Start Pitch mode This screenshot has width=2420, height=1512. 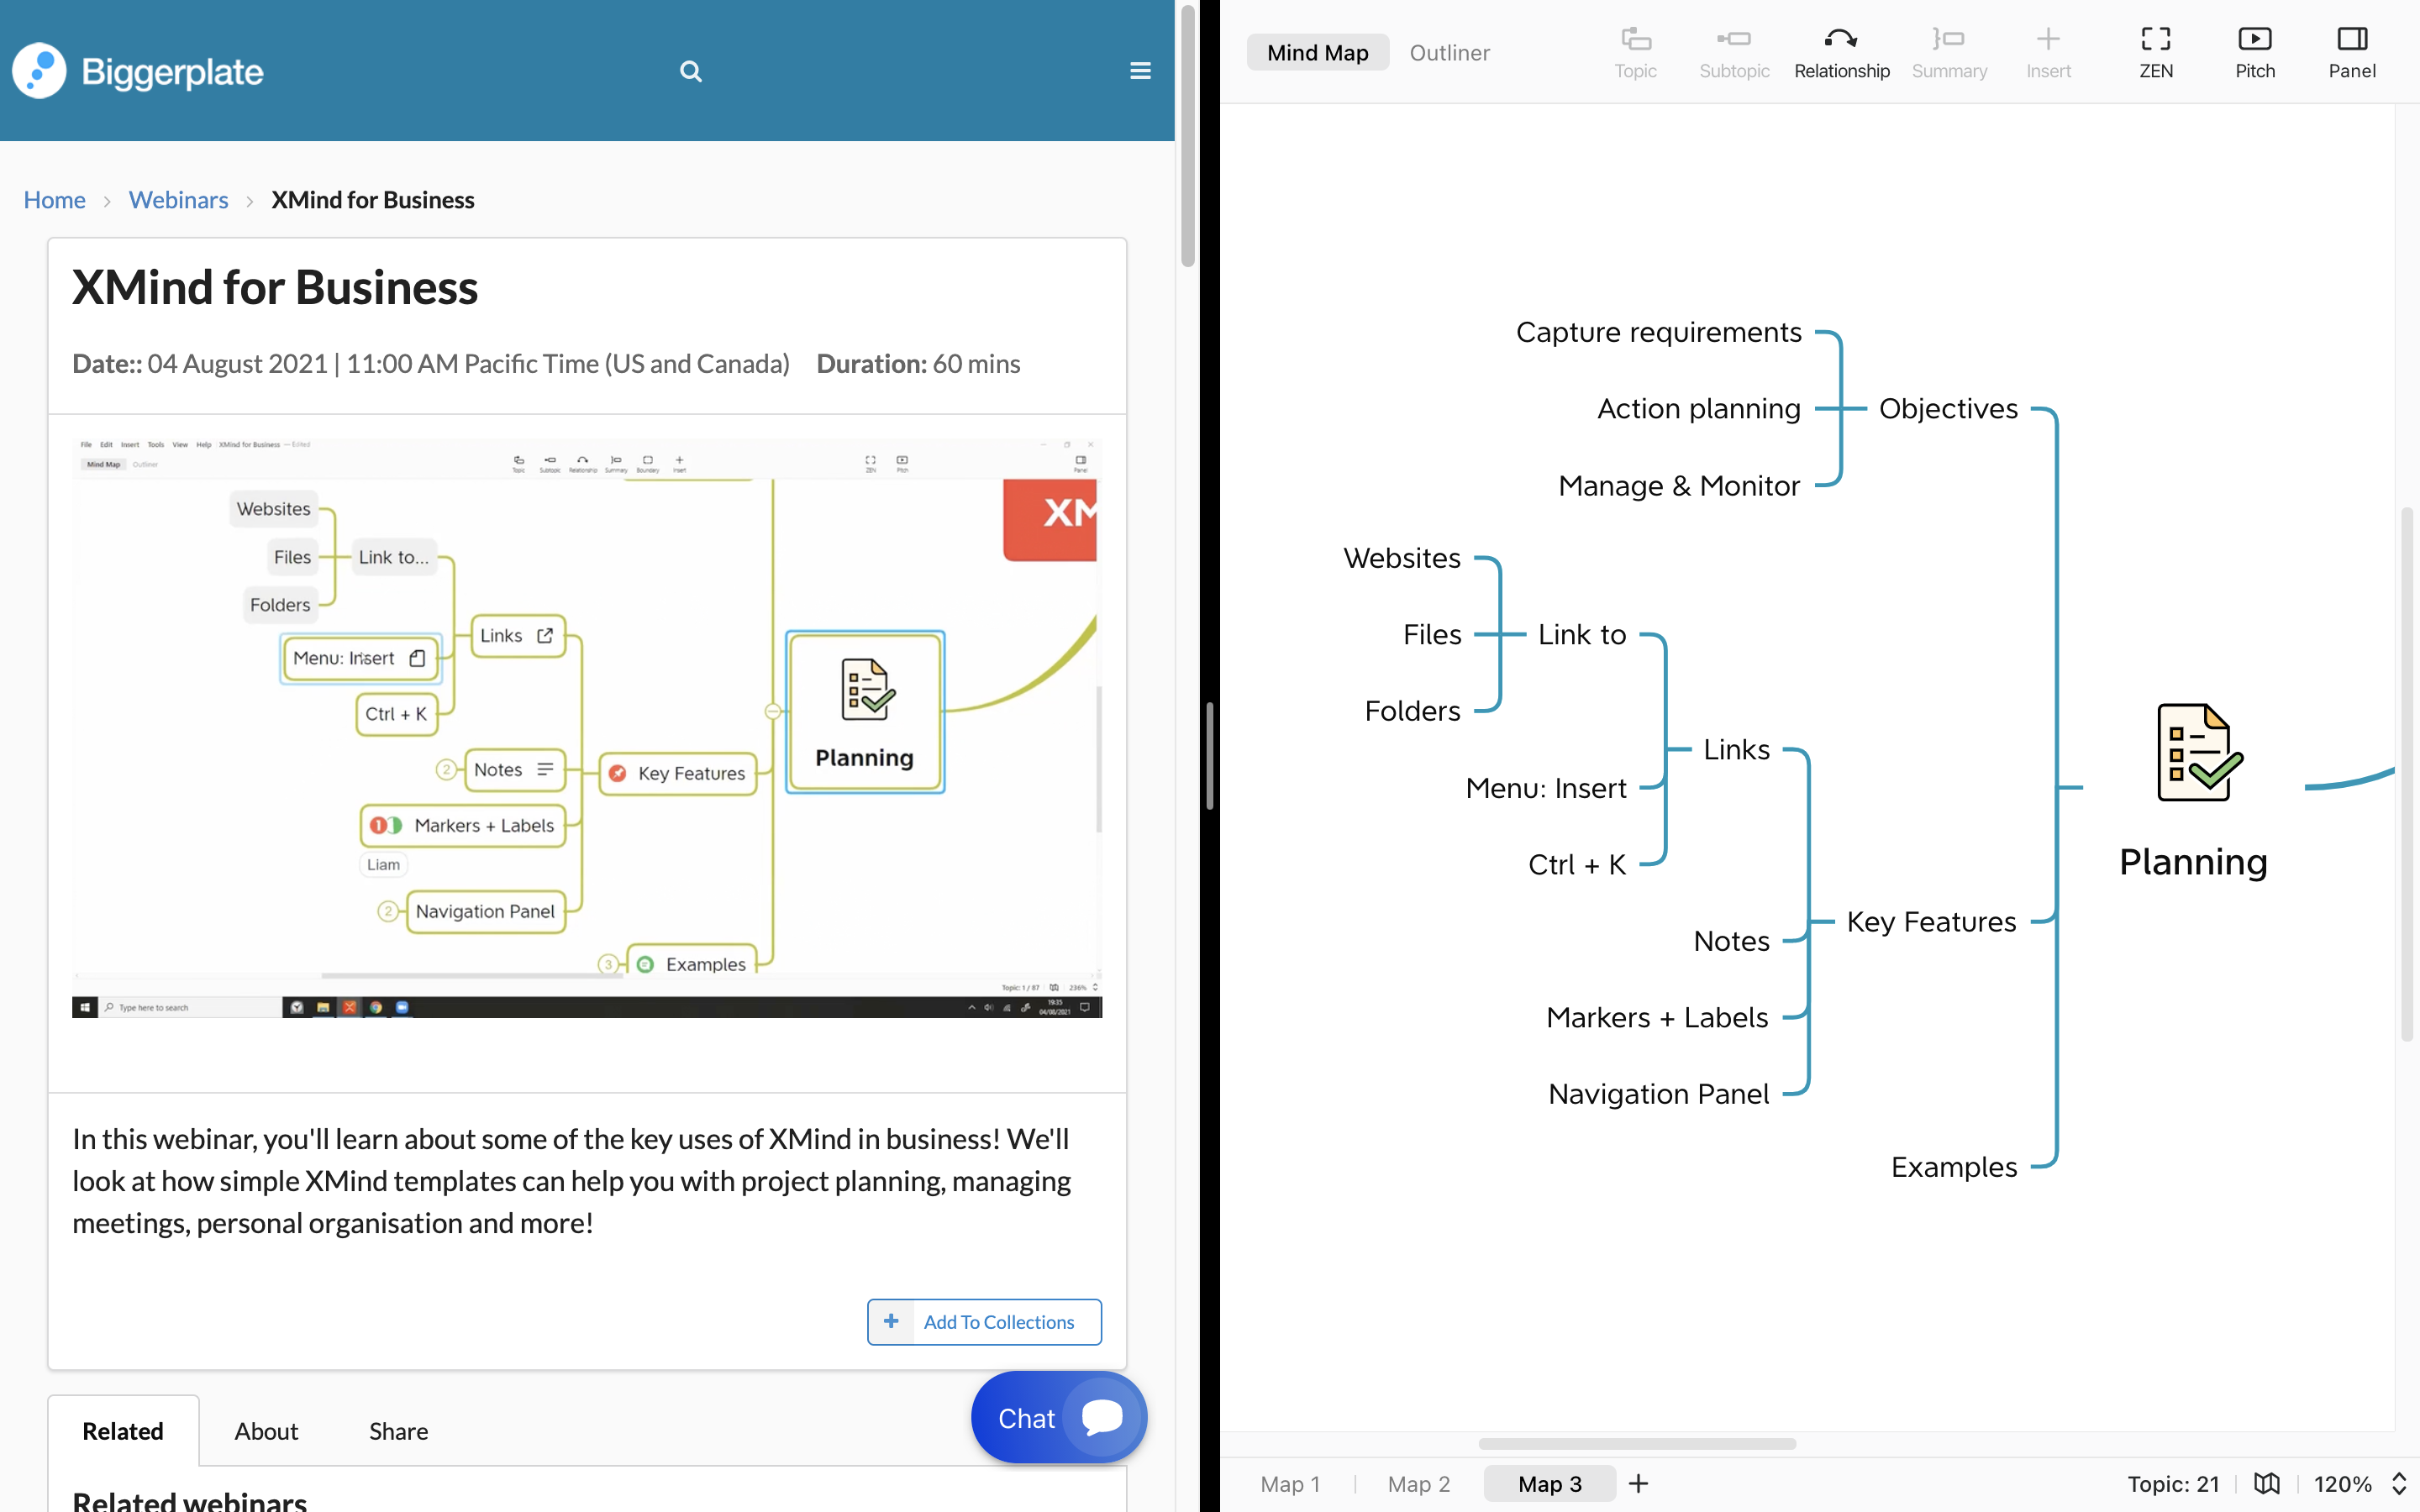(2254, 53)
